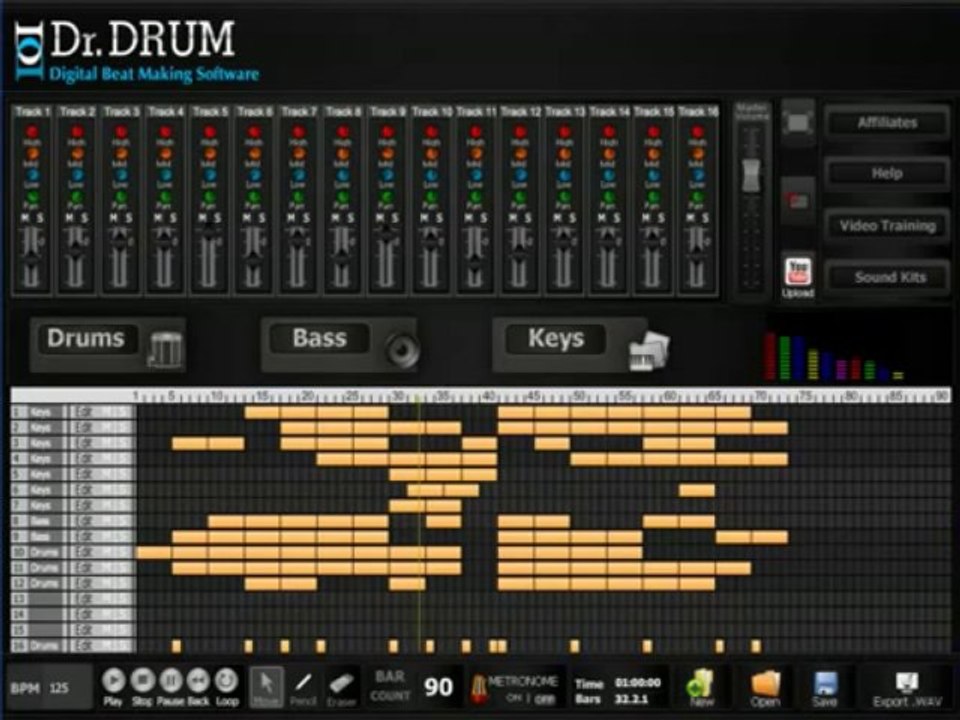Click the drum icon beside Drums
Viewport: 960px width, 720px height.
(165, 349)
